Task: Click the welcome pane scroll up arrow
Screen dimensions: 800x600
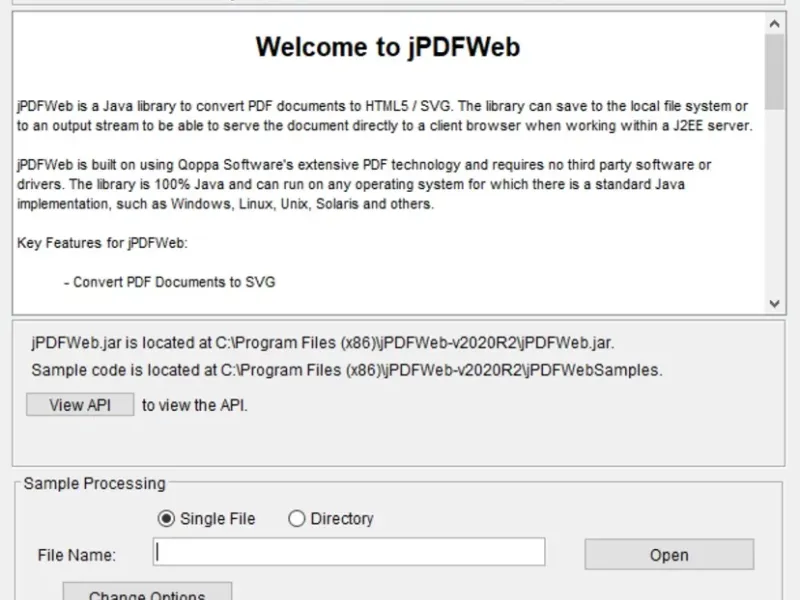Action: point(774,23)
